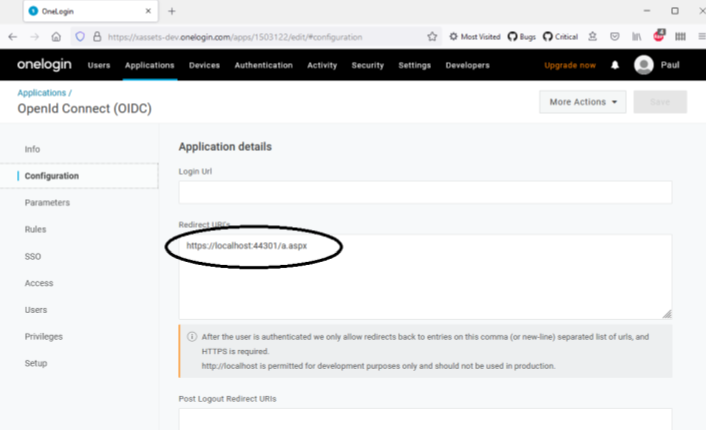Open the Setup sidebar tab
Screen dimensions: 706x430
36,363
